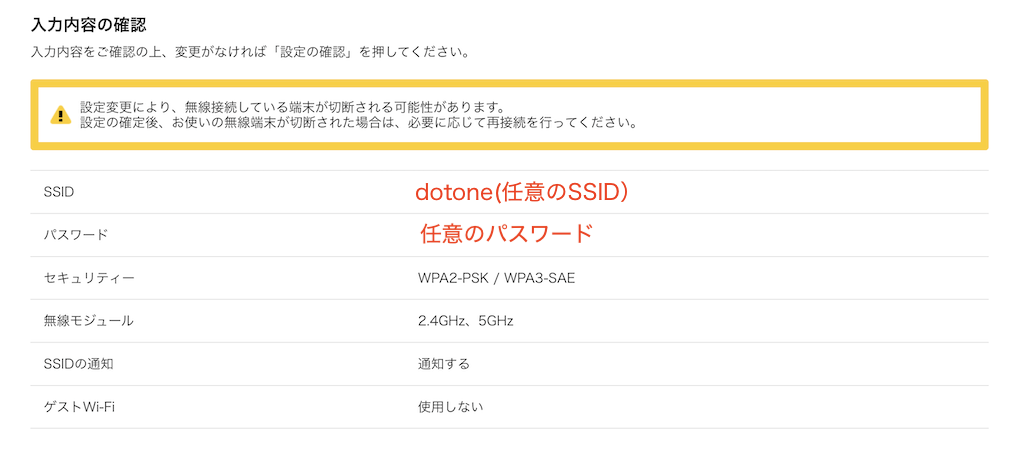1024x459 pixels.
Task: Click the 5GHz band text
Action: tap(495, 320)
